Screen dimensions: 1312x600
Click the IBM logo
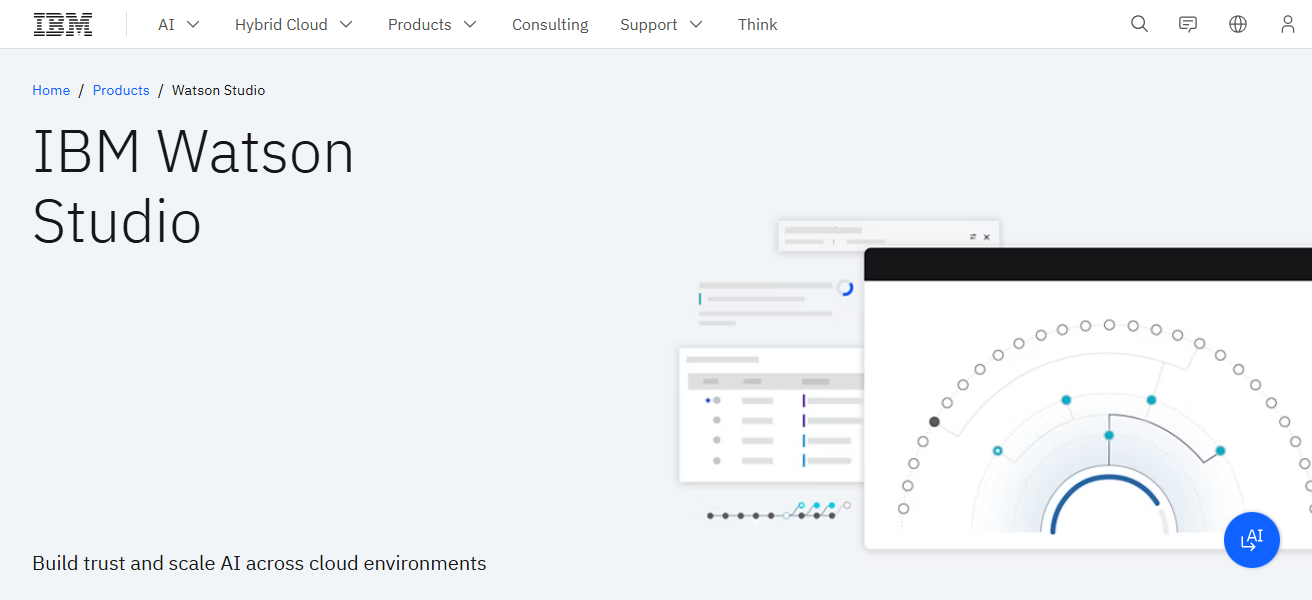(x=63, y=23)
